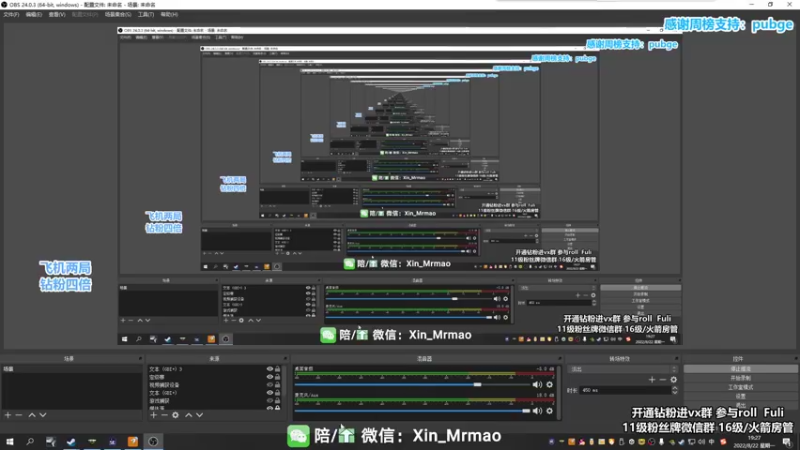
Task: Open Windows taskbar search
Action: tap(30, 442)
